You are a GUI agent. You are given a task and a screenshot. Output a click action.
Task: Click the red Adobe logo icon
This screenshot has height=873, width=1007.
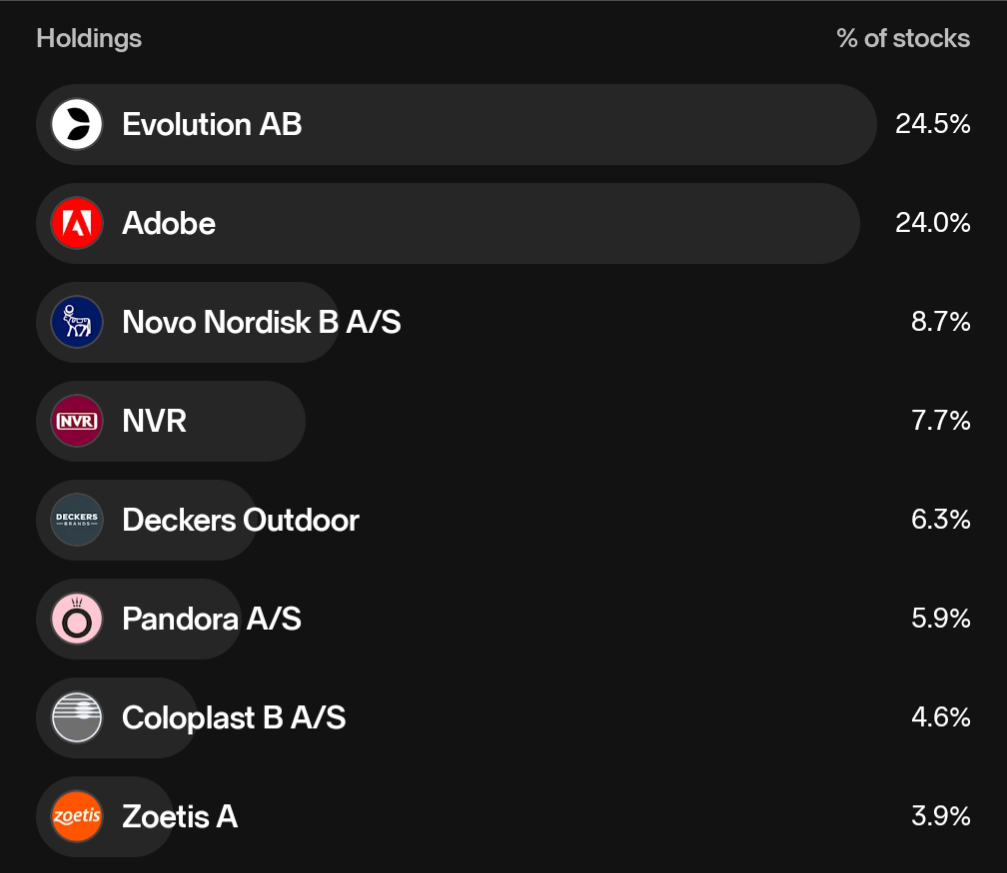click(x=76, y=223)
